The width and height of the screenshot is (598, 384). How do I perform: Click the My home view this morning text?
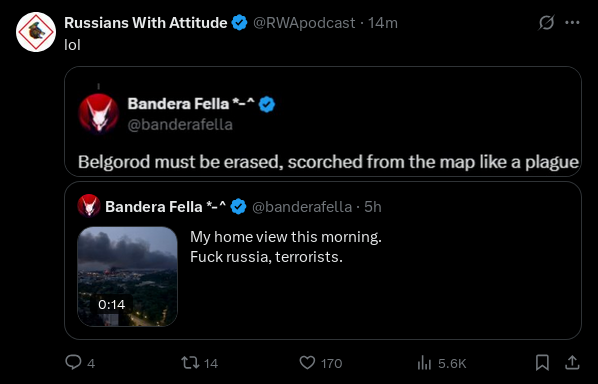pos(286,237)
